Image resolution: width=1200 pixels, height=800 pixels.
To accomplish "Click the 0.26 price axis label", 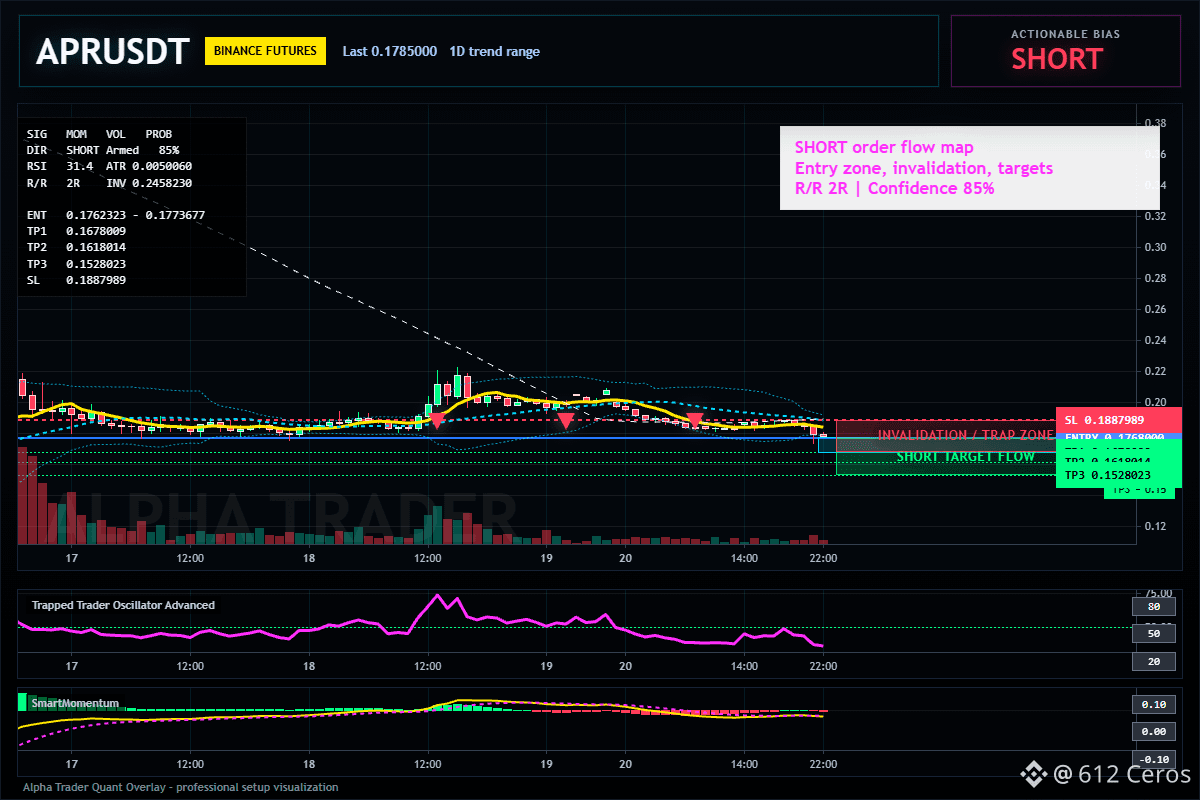I will point(1154,309).
